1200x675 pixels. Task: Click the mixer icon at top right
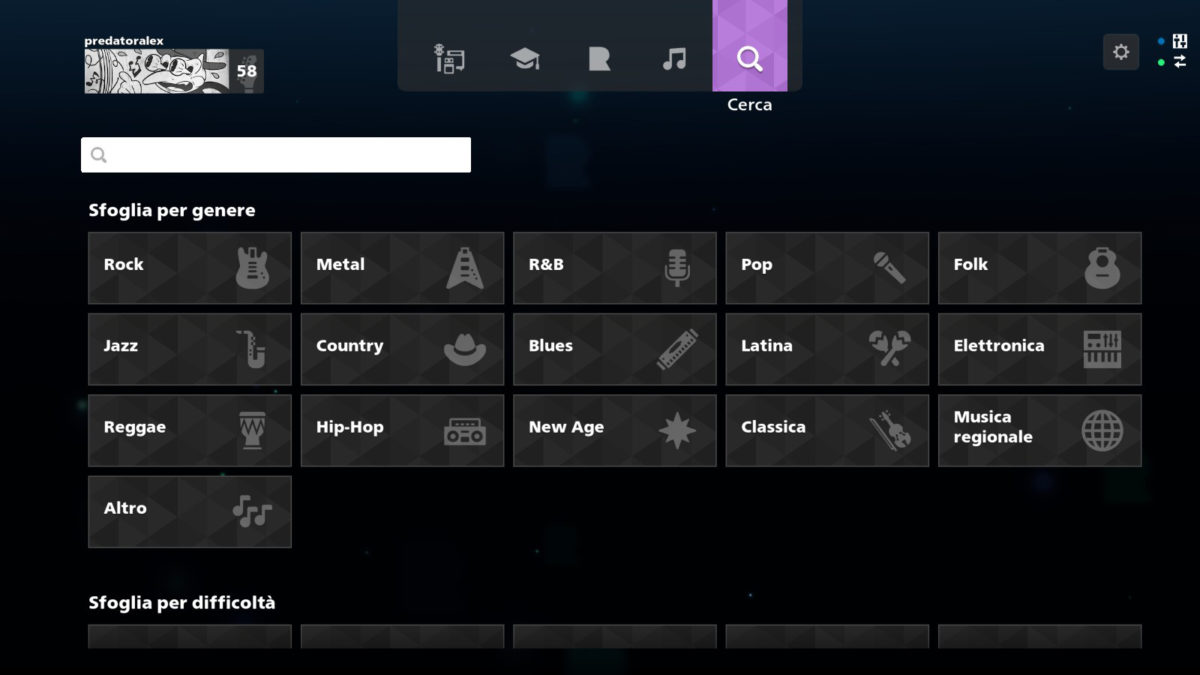pos(1180,42)
